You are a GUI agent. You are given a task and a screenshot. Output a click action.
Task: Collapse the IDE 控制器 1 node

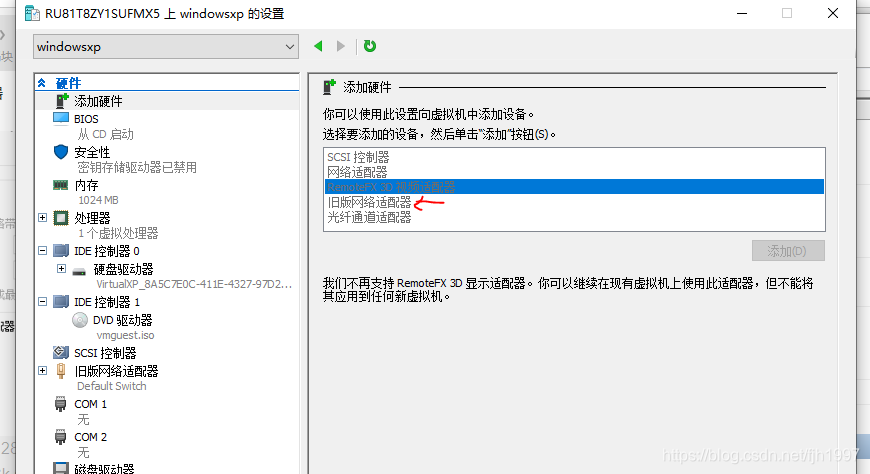pos(42,302)
